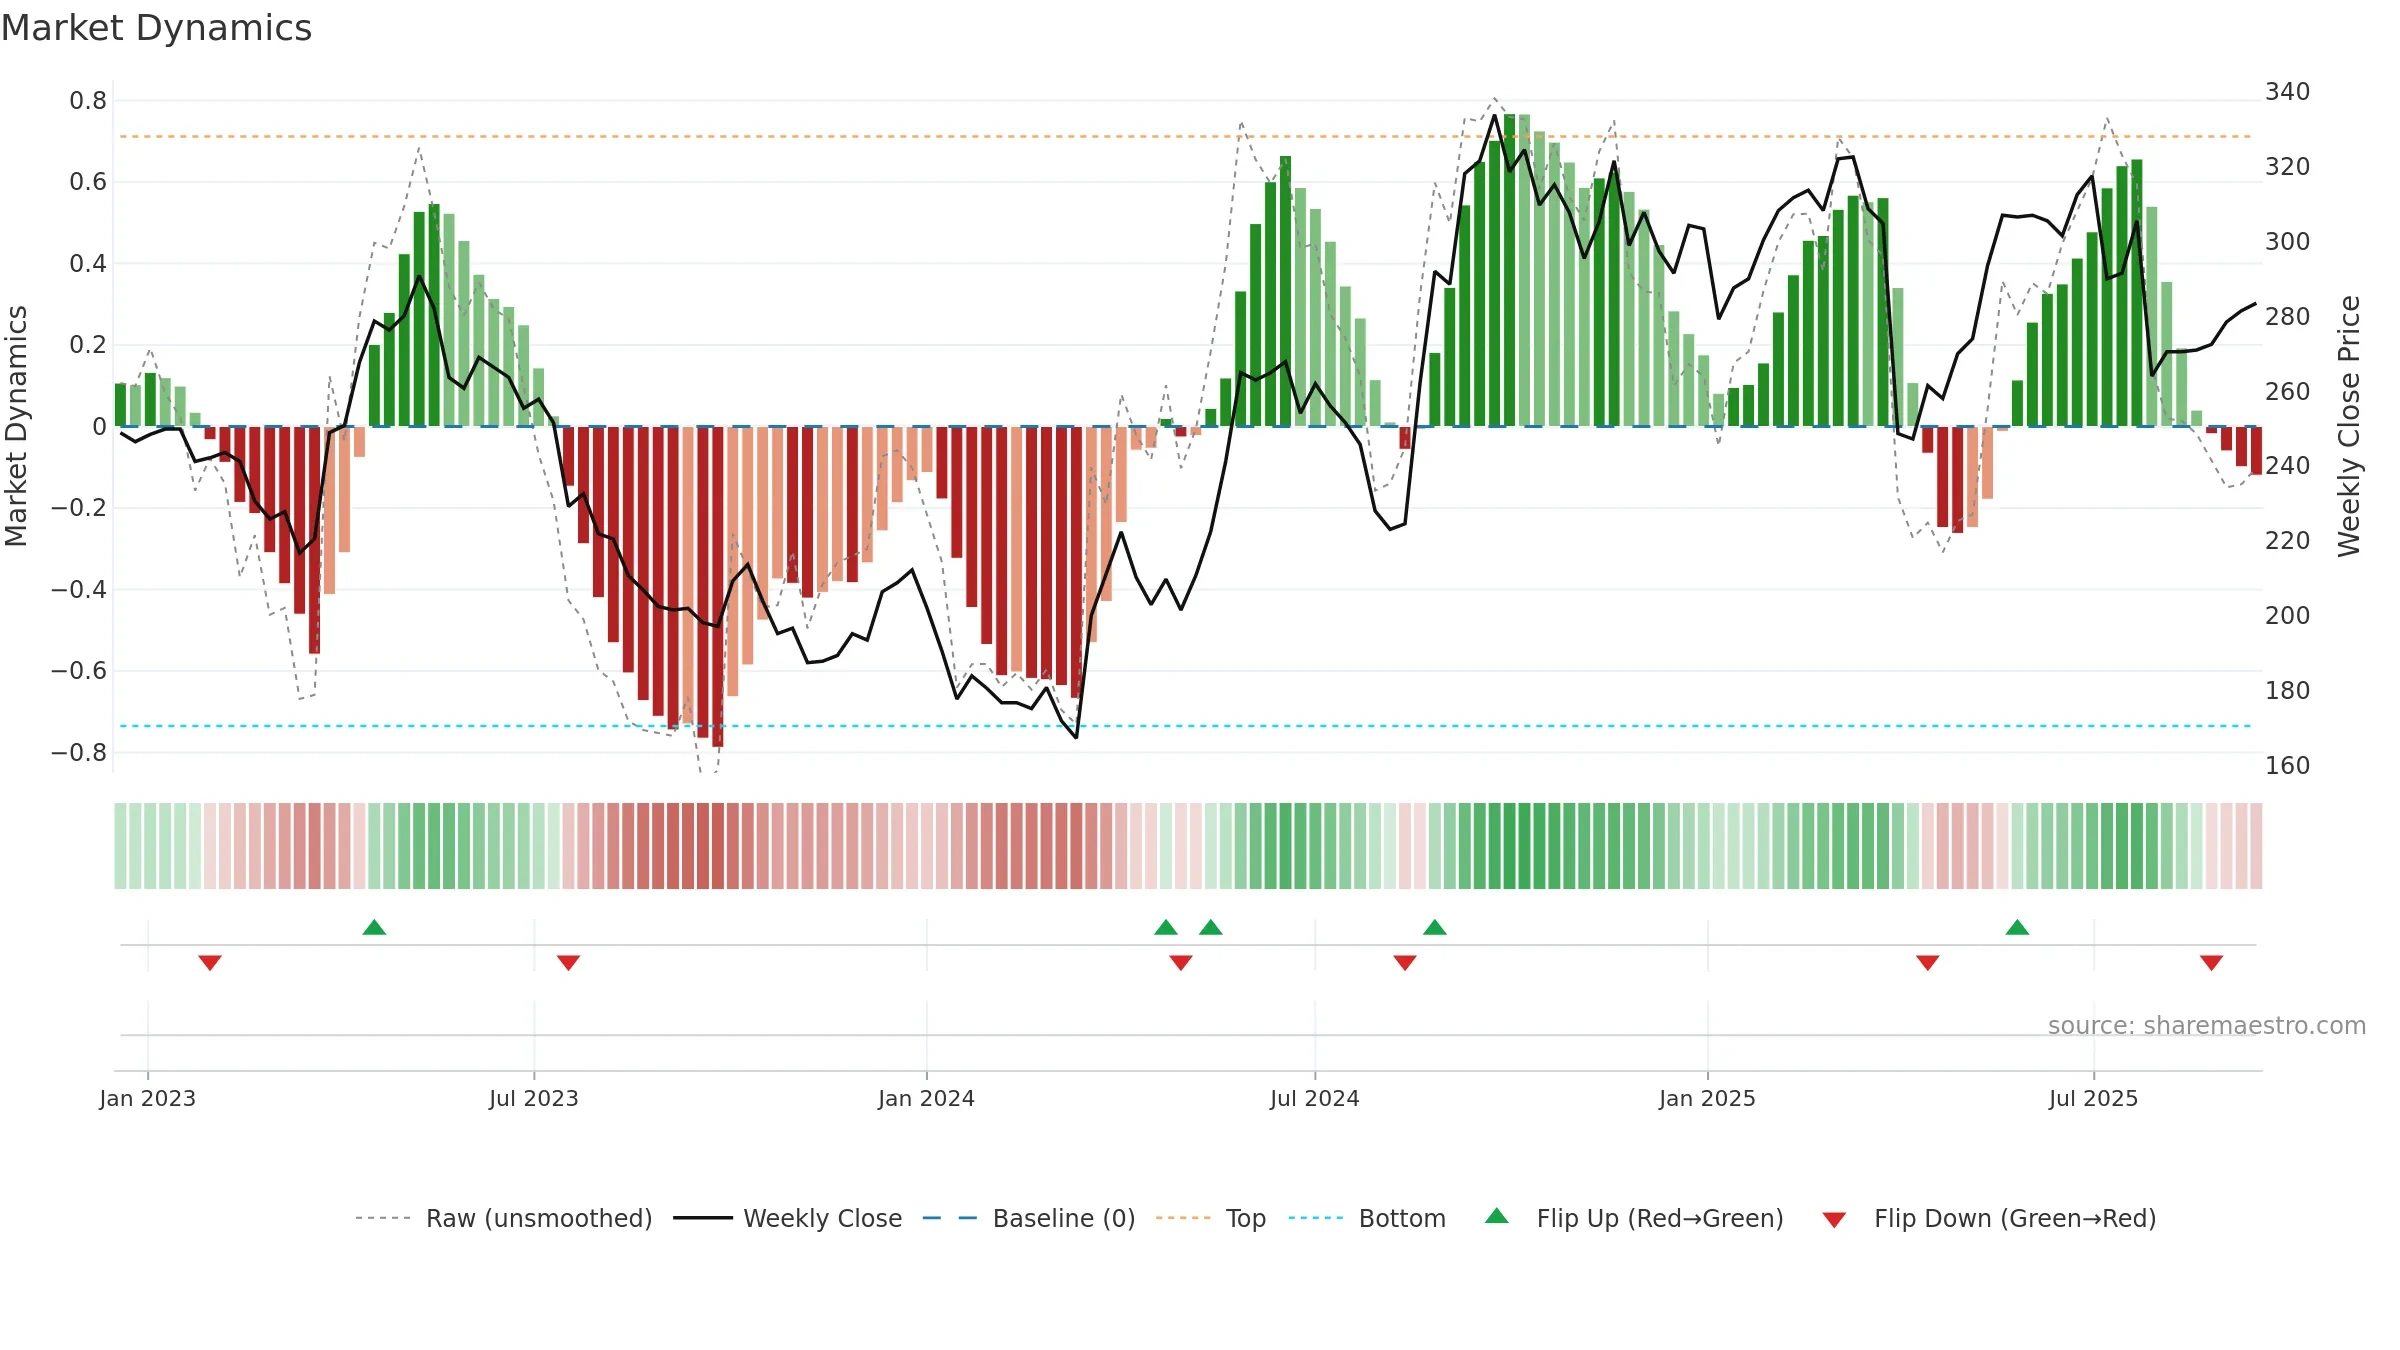Click the 340 right axis price label
The image size is (2400, 1350).
coord(2288,92)
